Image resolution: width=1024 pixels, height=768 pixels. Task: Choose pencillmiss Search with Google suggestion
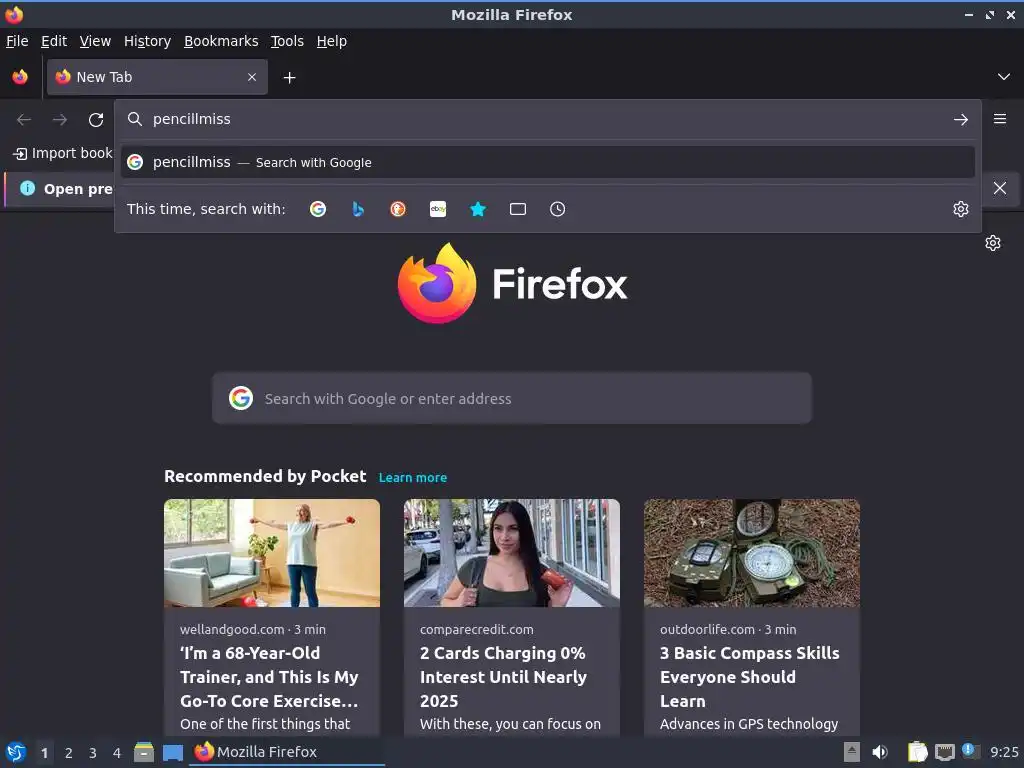coord(547,162)
